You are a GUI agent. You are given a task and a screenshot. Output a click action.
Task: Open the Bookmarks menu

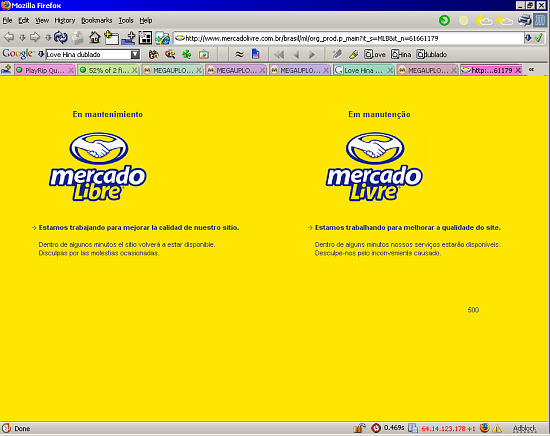coord(97,20)
